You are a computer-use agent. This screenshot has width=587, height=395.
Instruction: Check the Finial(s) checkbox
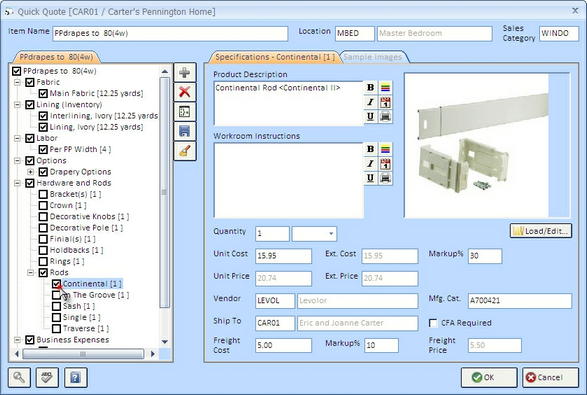[43, 239]
